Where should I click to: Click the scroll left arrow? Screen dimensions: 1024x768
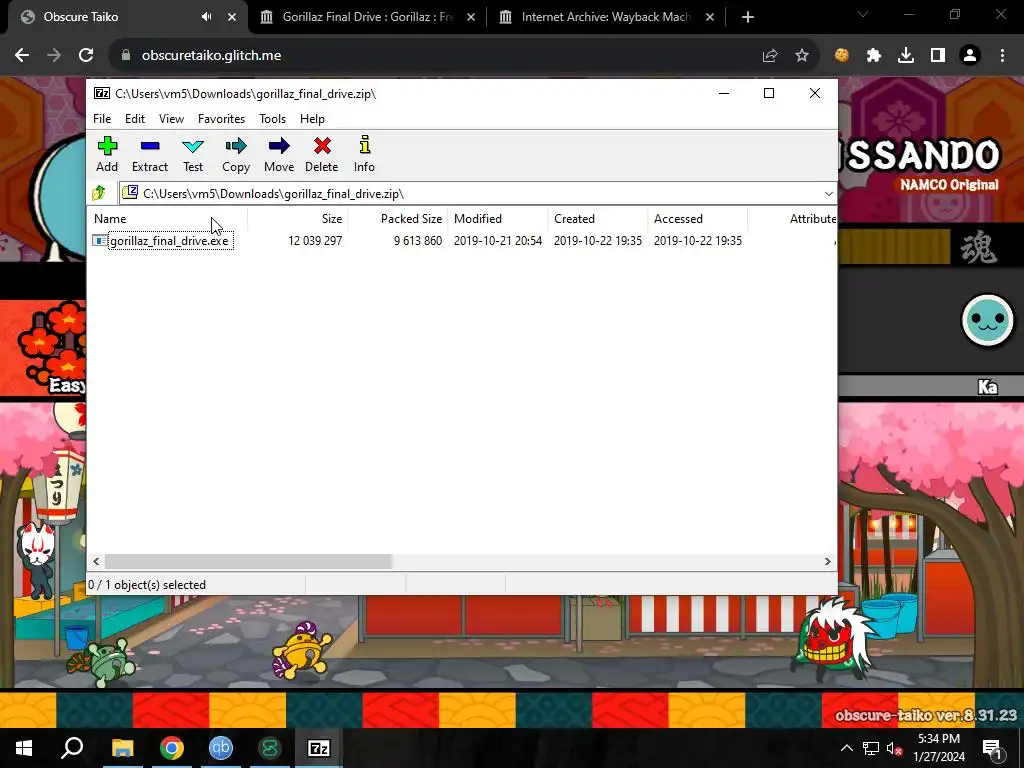(x=97, y=561)
